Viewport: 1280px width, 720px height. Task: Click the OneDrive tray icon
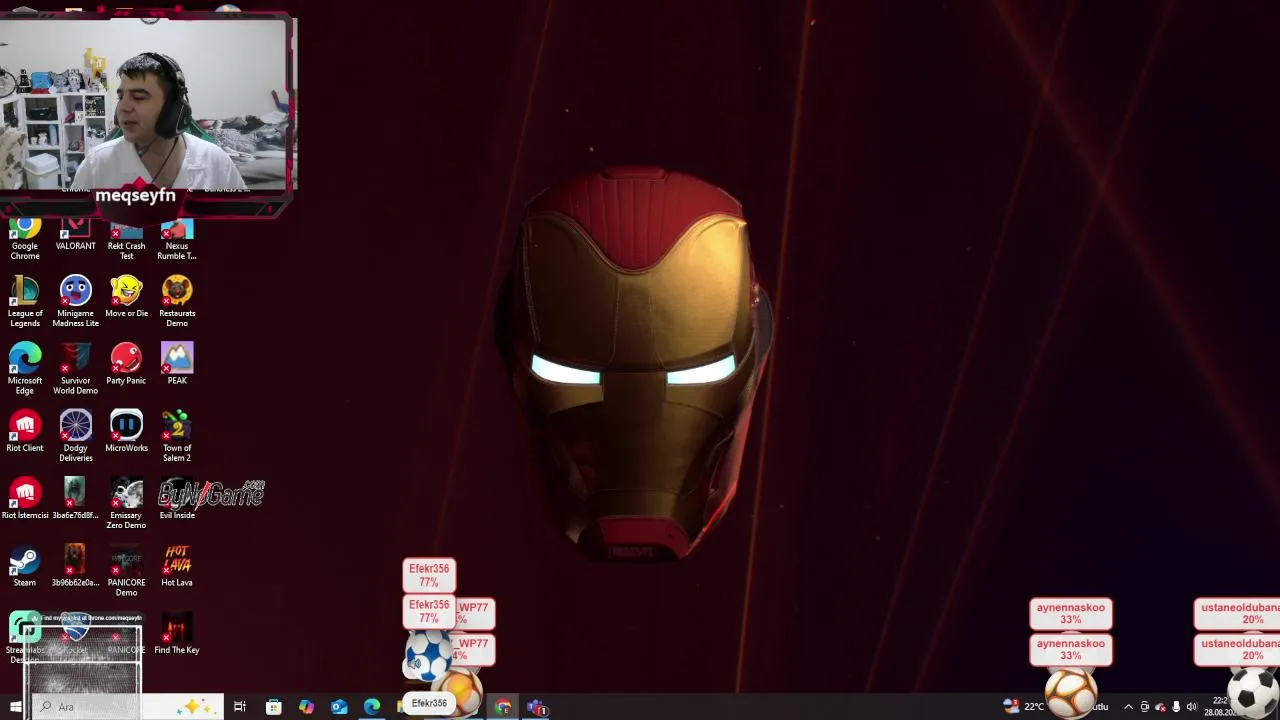tap(1160, 707)
